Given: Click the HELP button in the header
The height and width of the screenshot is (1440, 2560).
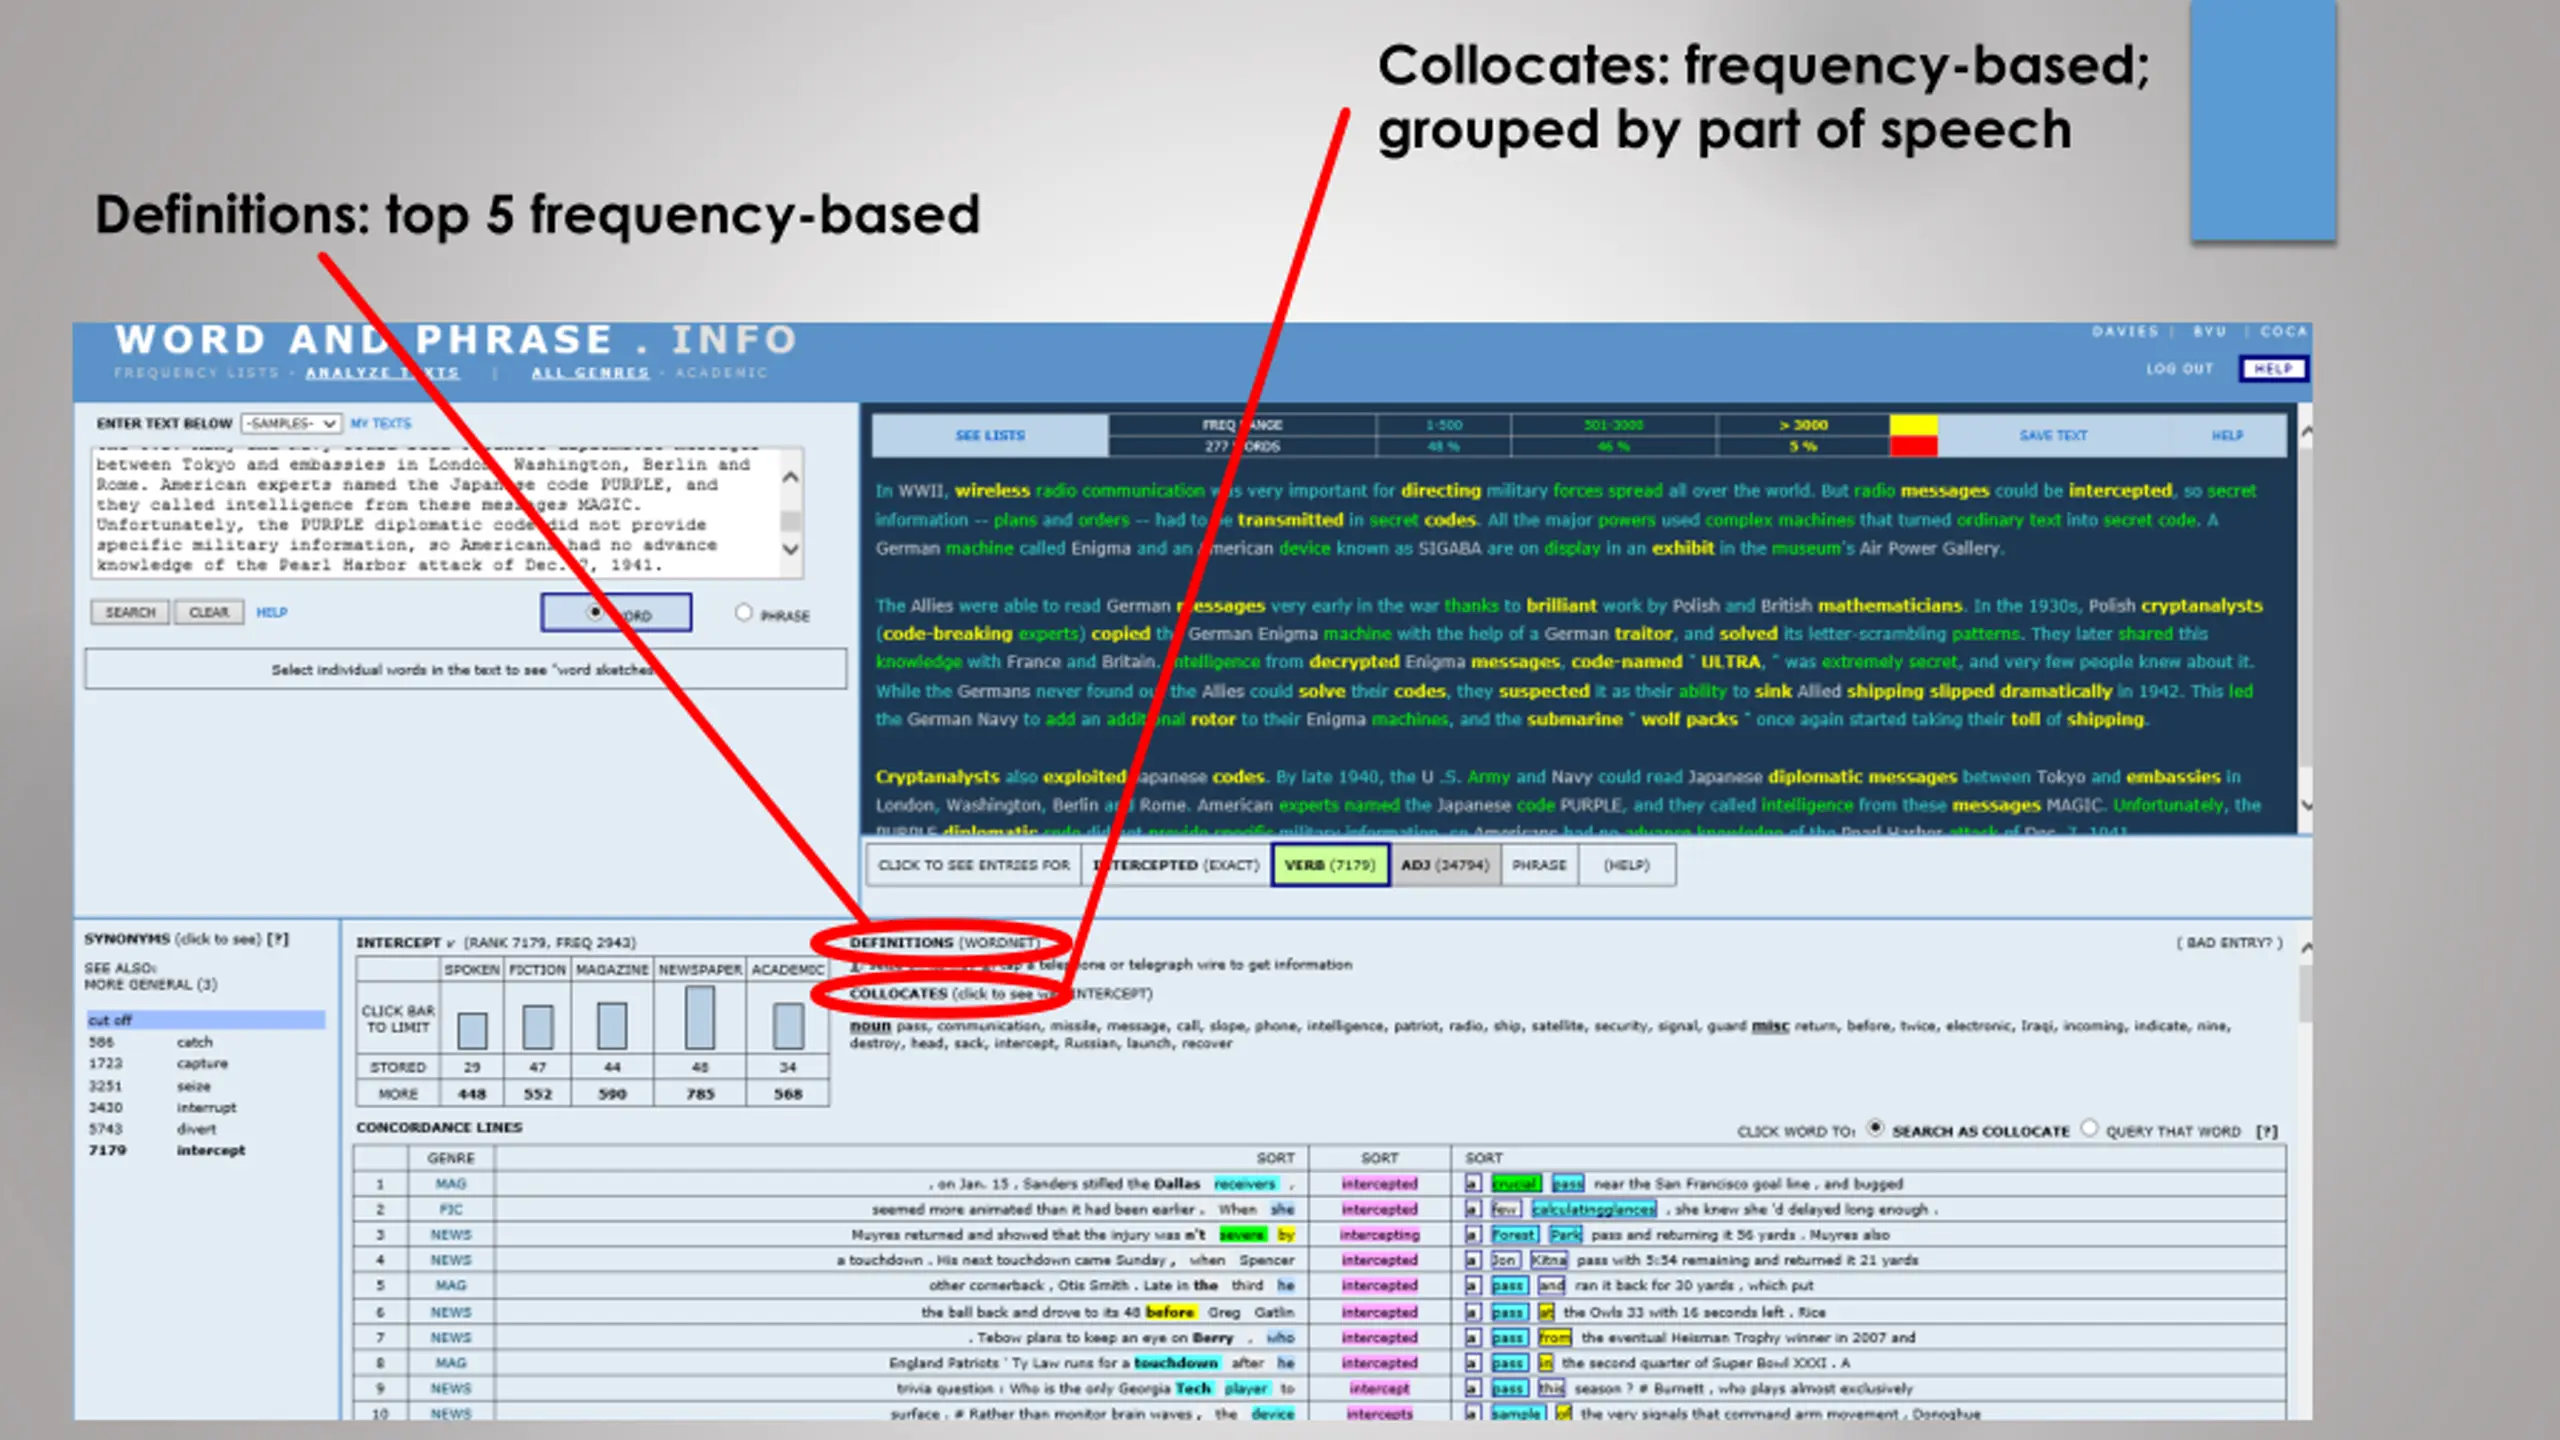Looking at the screenshot, I should (2273, 369).
